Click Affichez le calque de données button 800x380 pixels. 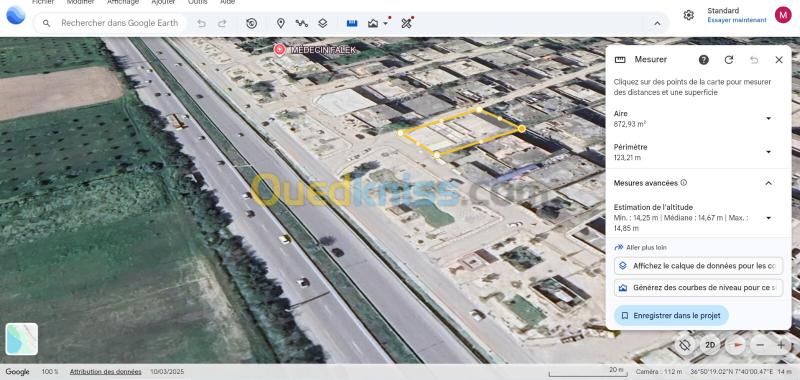pyautogui.click(x=698, y=266)
